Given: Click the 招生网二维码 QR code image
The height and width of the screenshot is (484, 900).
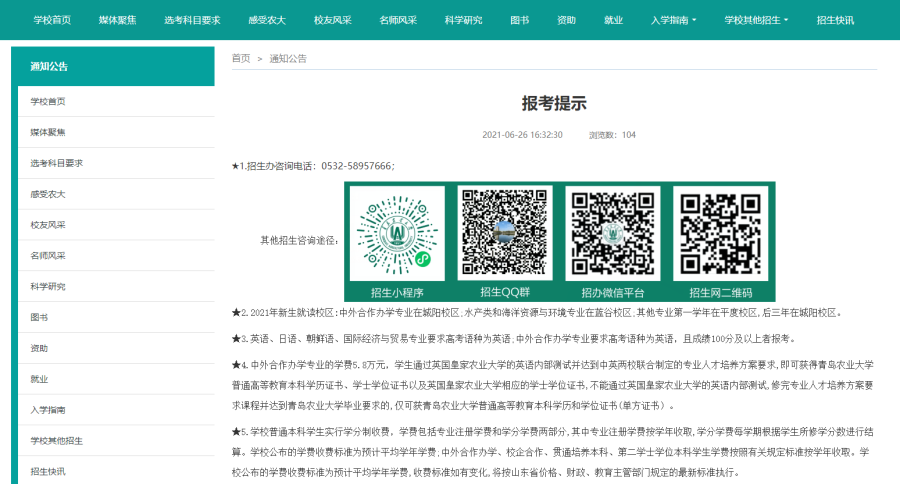Looking at the screenshot, I should tap(719, 232).
